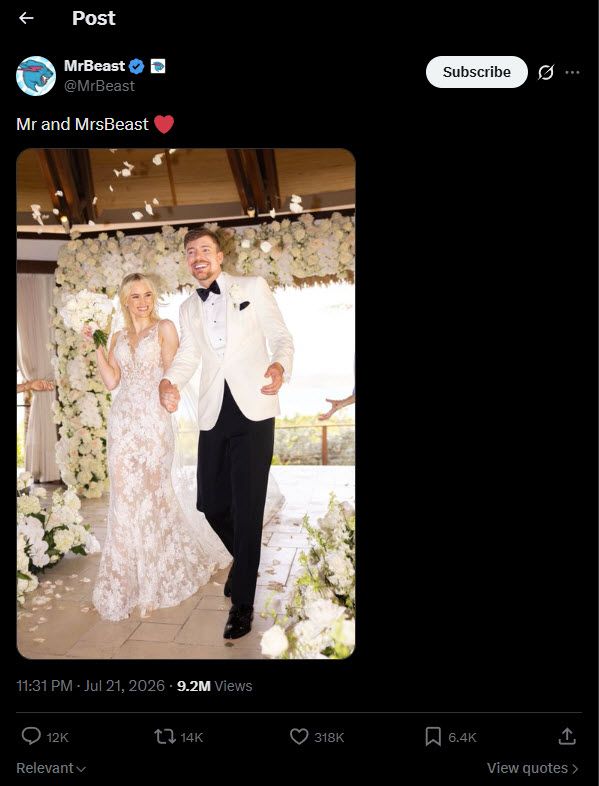Reply to the post via comment icon
Screen dimensions: 599x786
31,736
